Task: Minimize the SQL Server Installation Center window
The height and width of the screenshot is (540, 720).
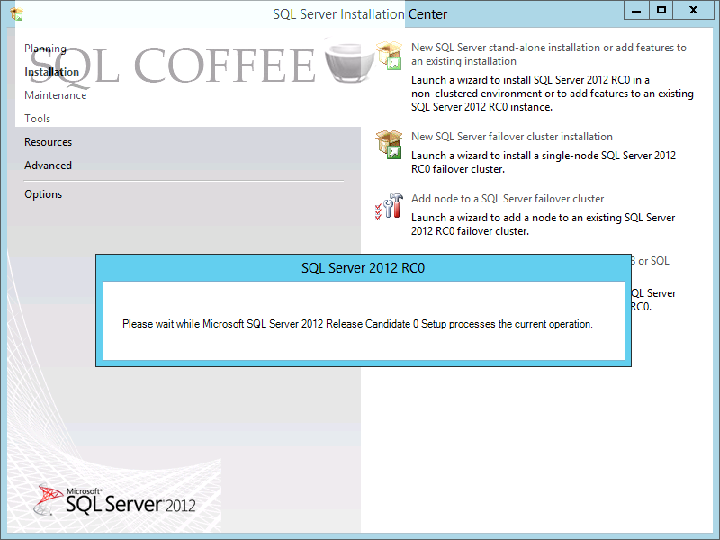Action: [636, 11]
